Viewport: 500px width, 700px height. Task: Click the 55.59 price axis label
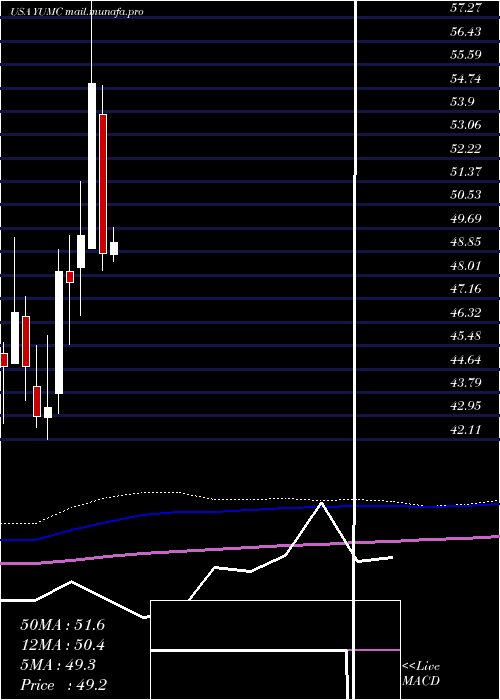pos(466,54)
